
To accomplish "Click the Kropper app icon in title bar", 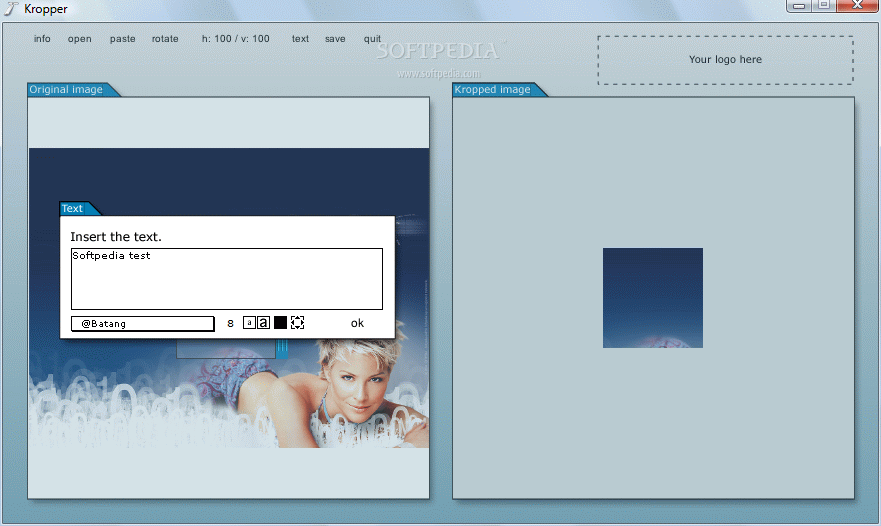I will coord(11,8).
